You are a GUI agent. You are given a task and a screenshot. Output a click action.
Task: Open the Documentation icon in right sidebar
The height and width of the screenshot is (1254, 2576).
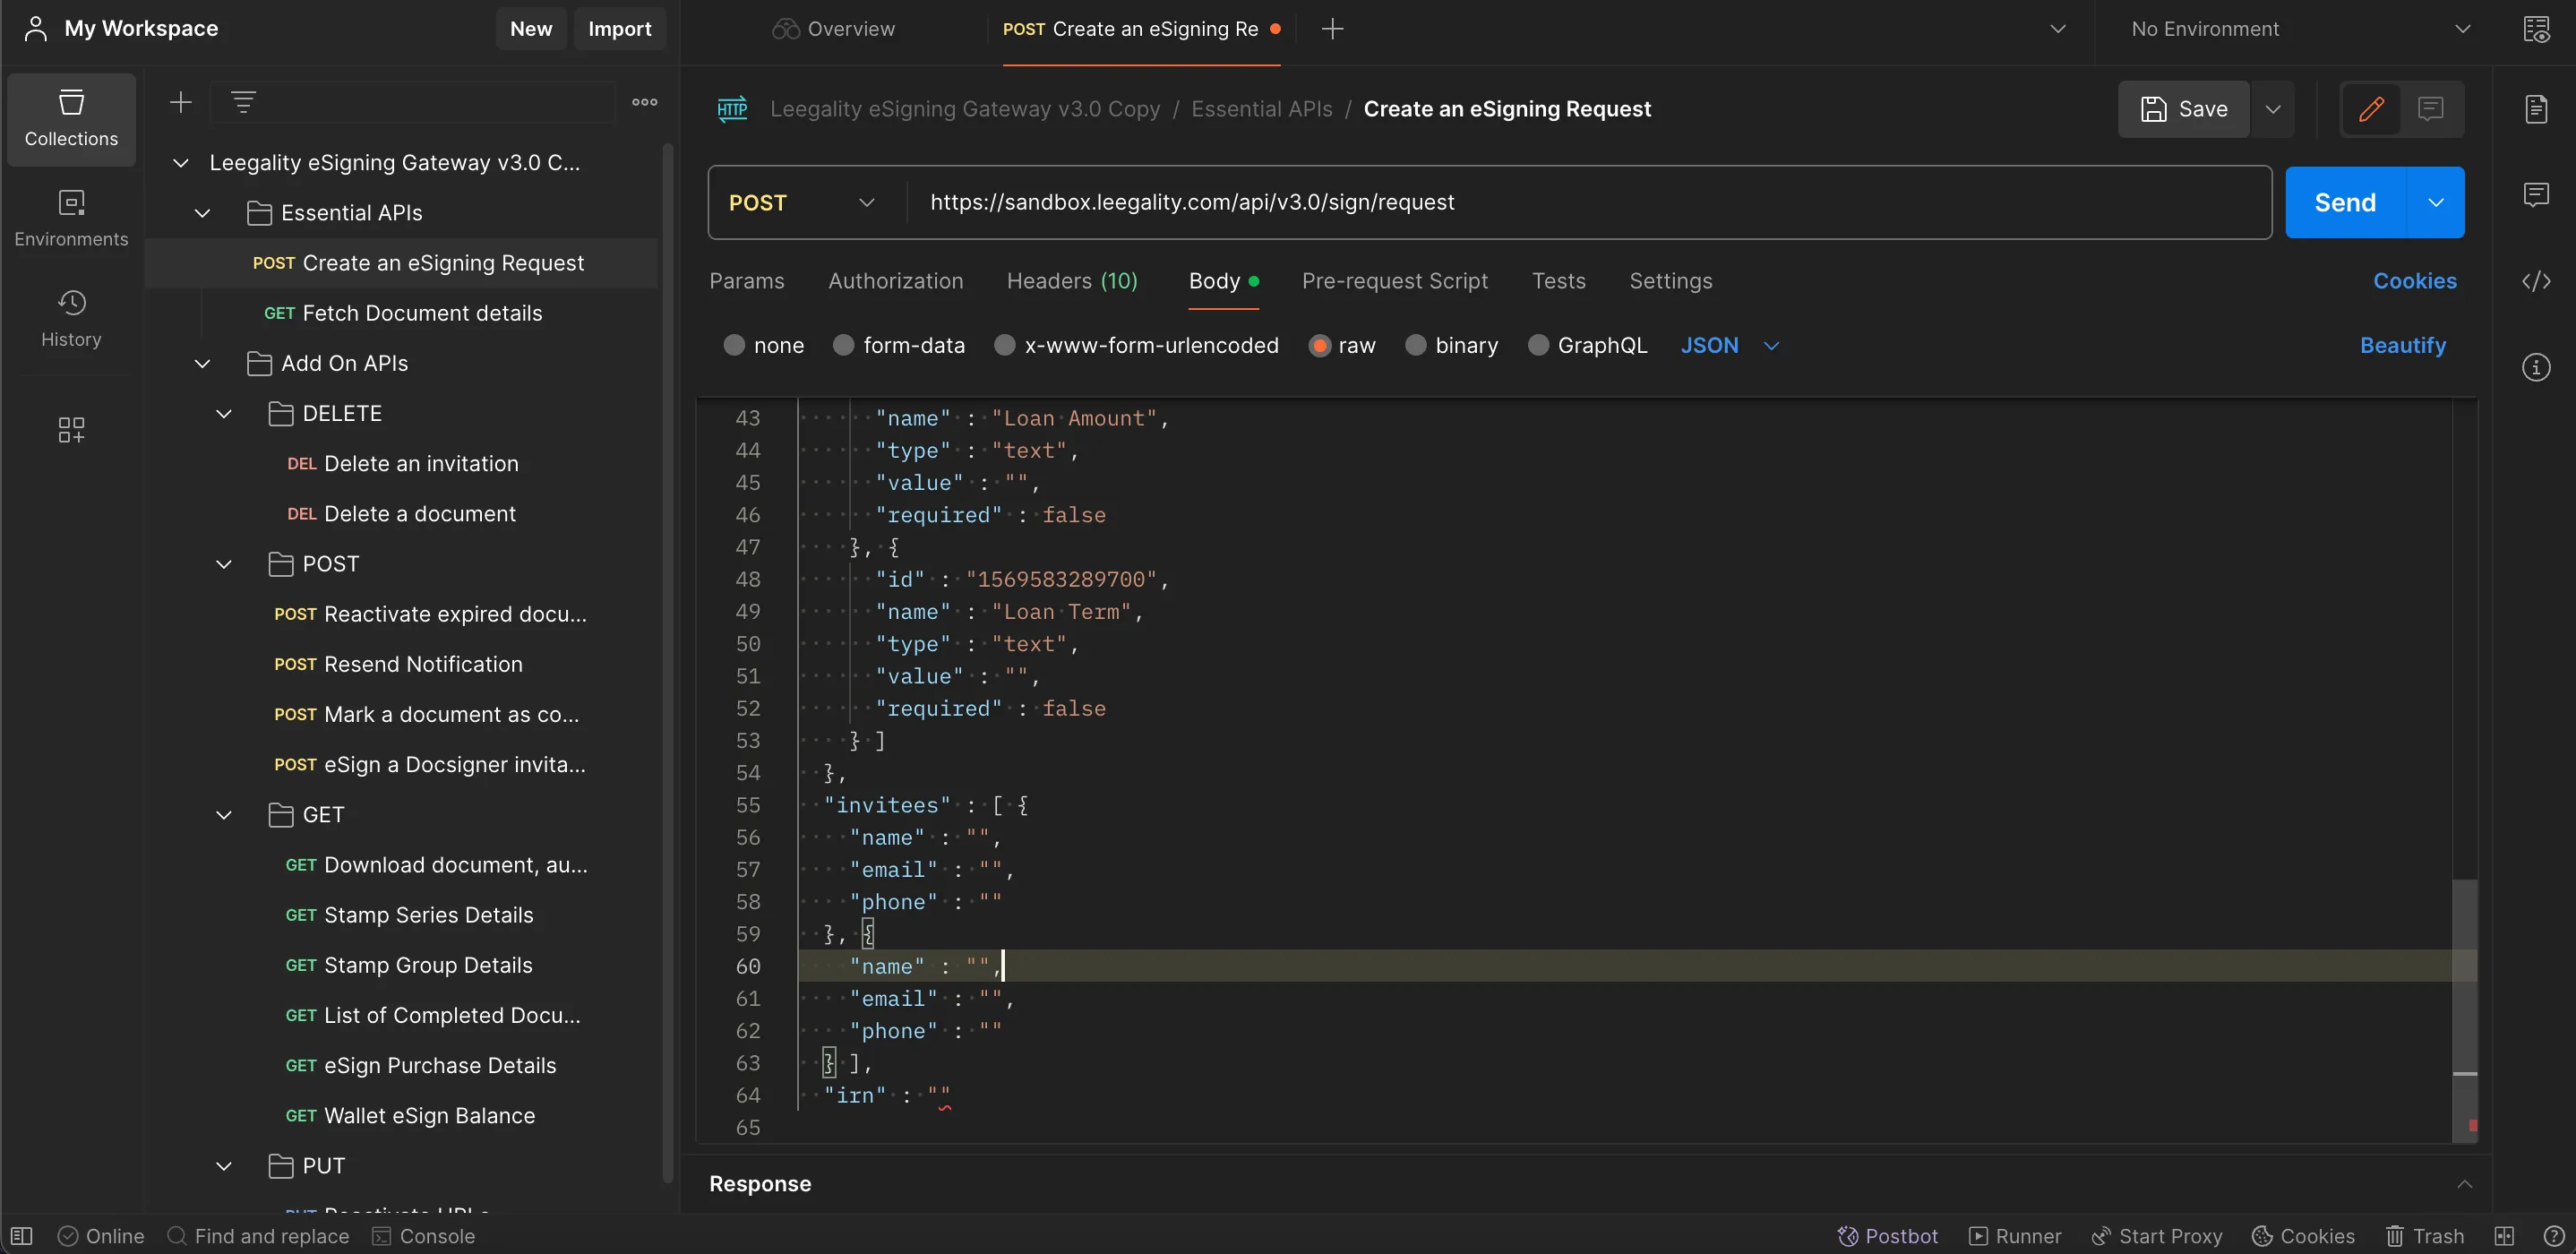click(2536, 109)
